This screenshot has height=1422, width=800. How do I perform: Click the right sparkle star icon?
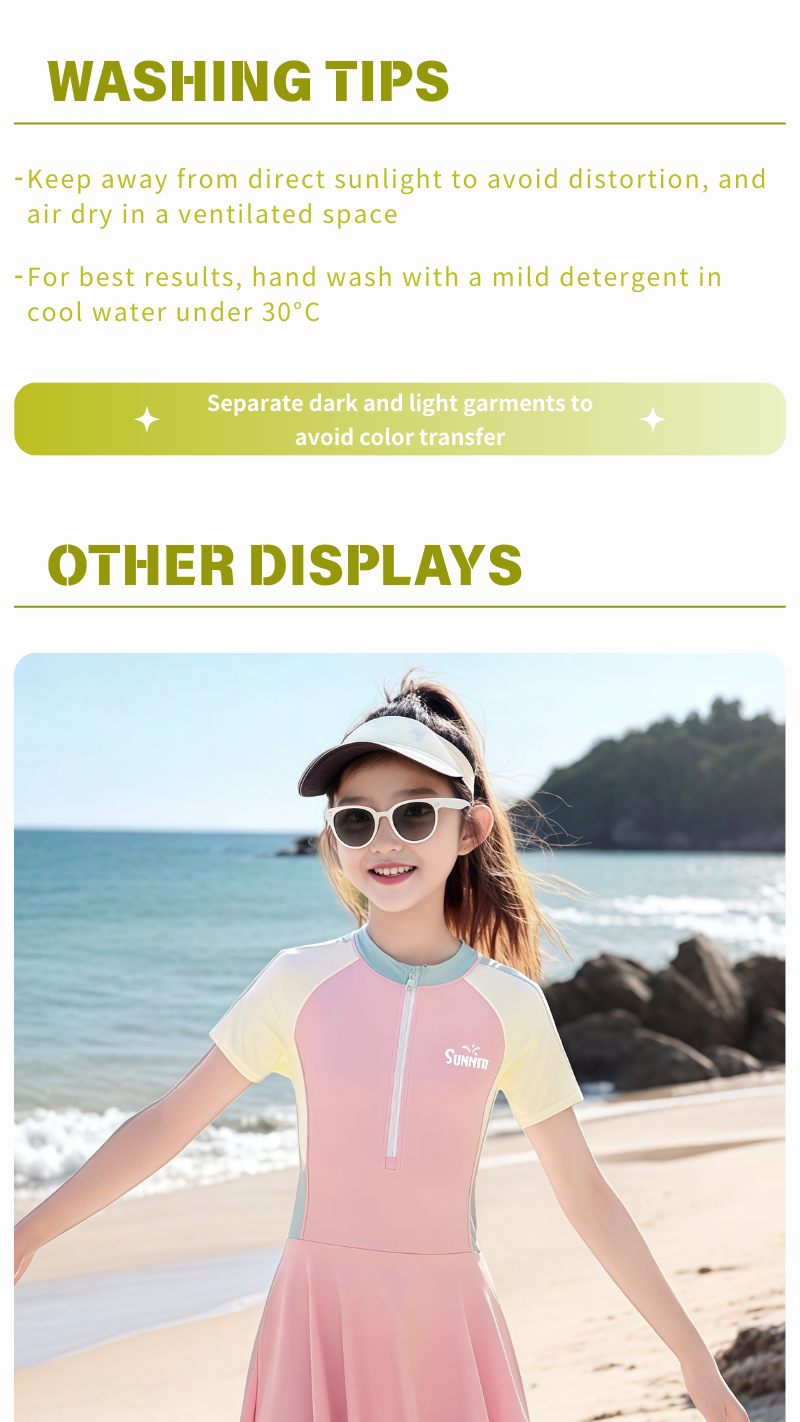pos(653,419)
